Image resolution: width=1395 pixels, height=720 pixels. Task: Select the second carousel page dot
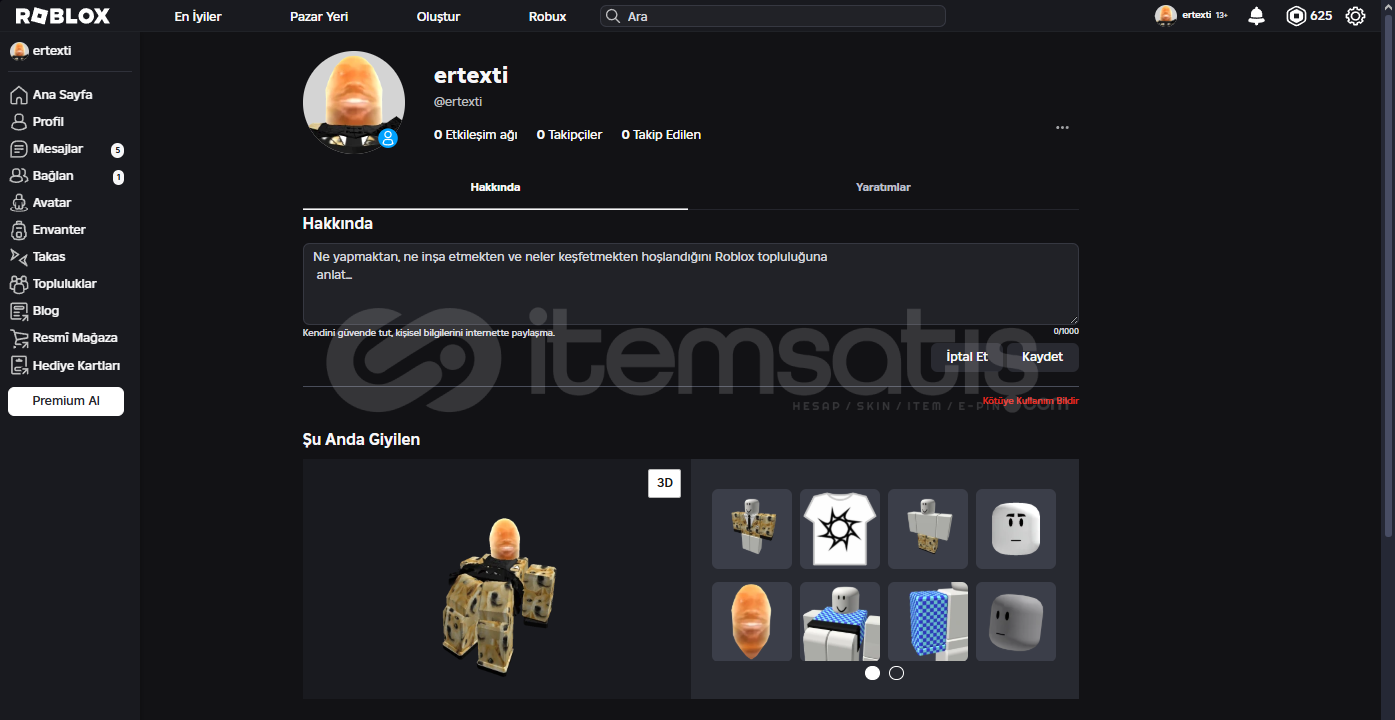pos(896,673)
